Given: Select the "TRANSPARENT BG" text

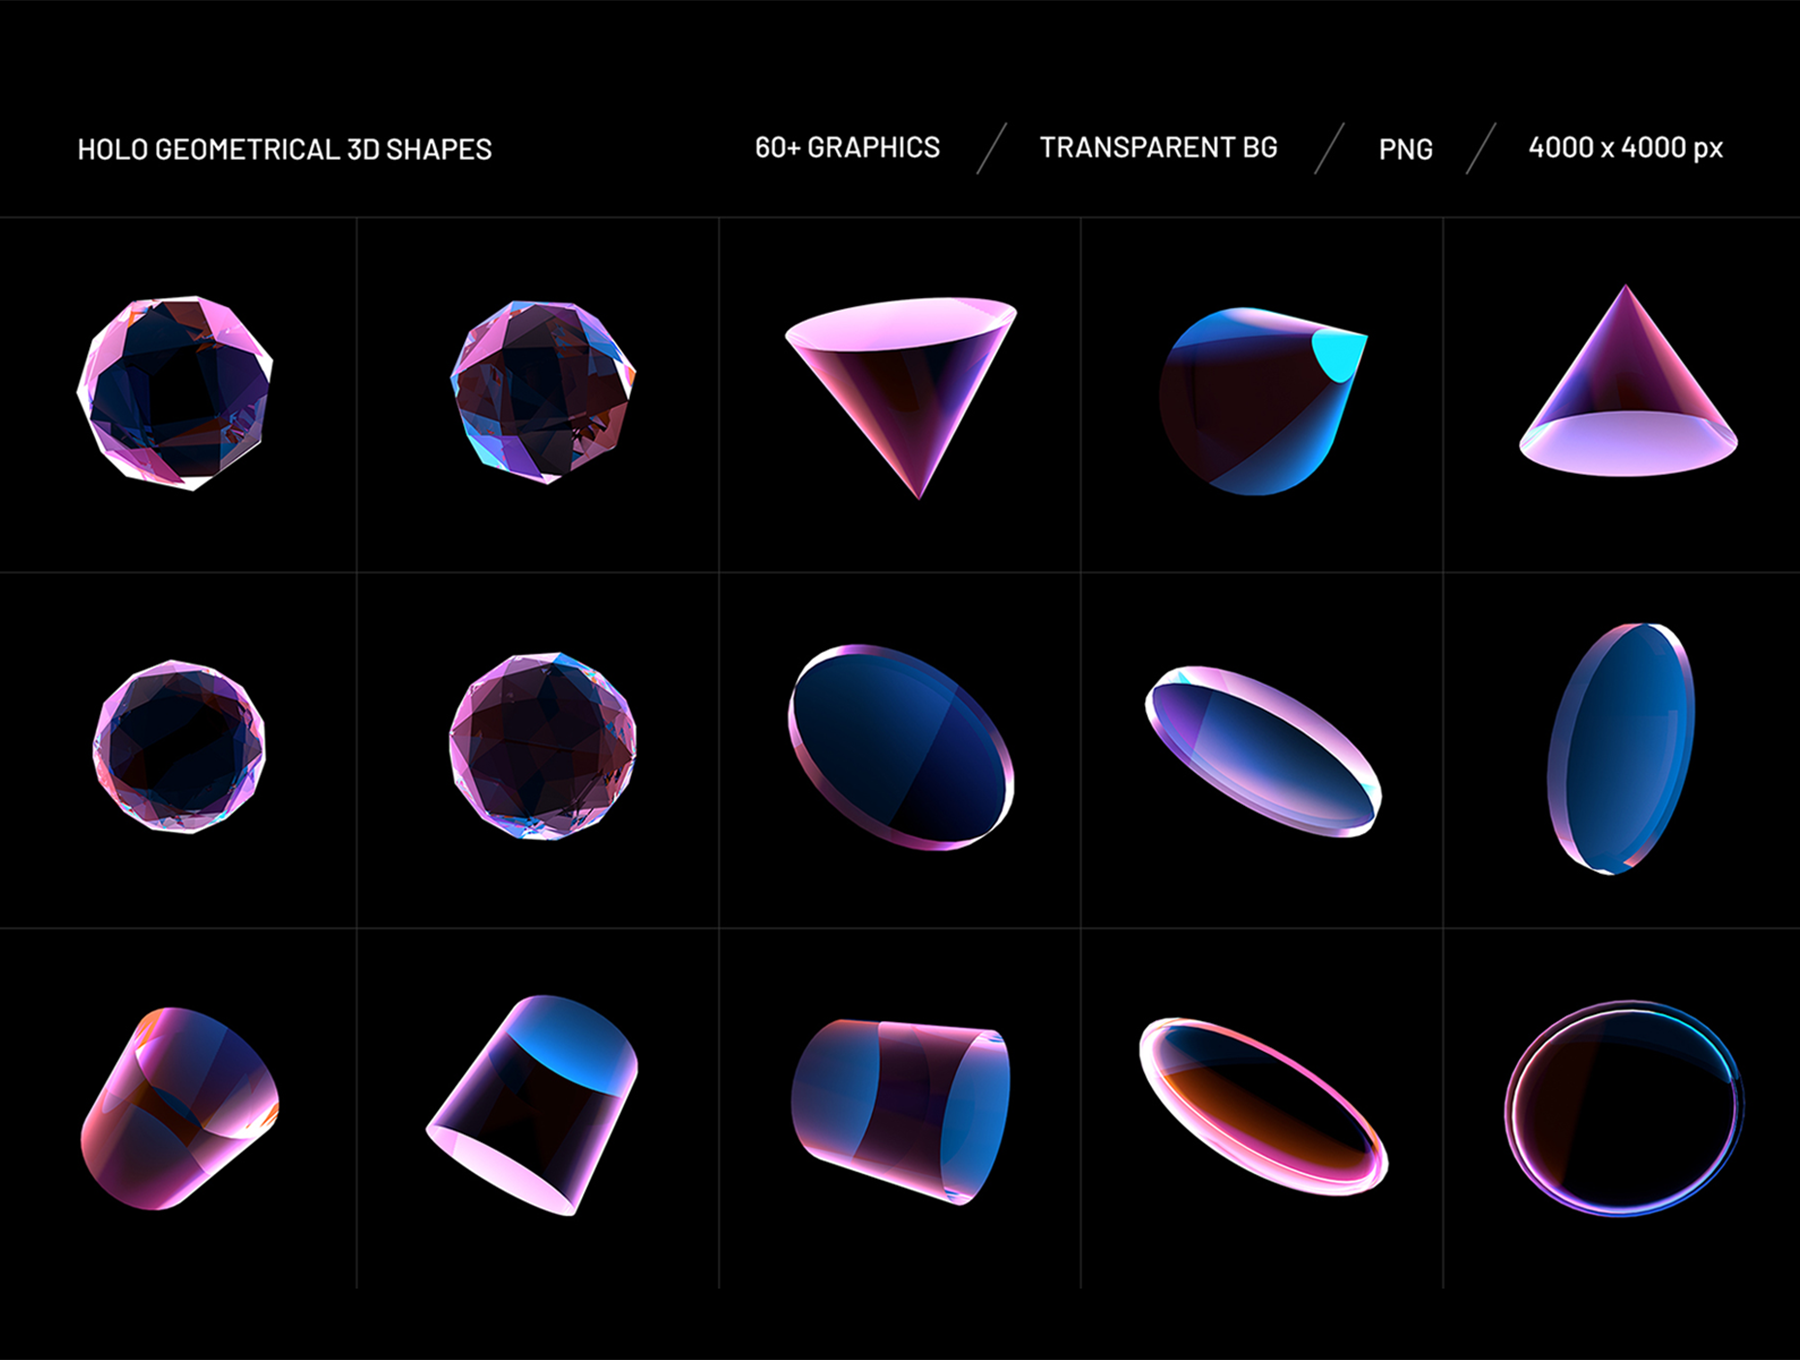Looking at the screenshot, I should tap(1158, 148).
